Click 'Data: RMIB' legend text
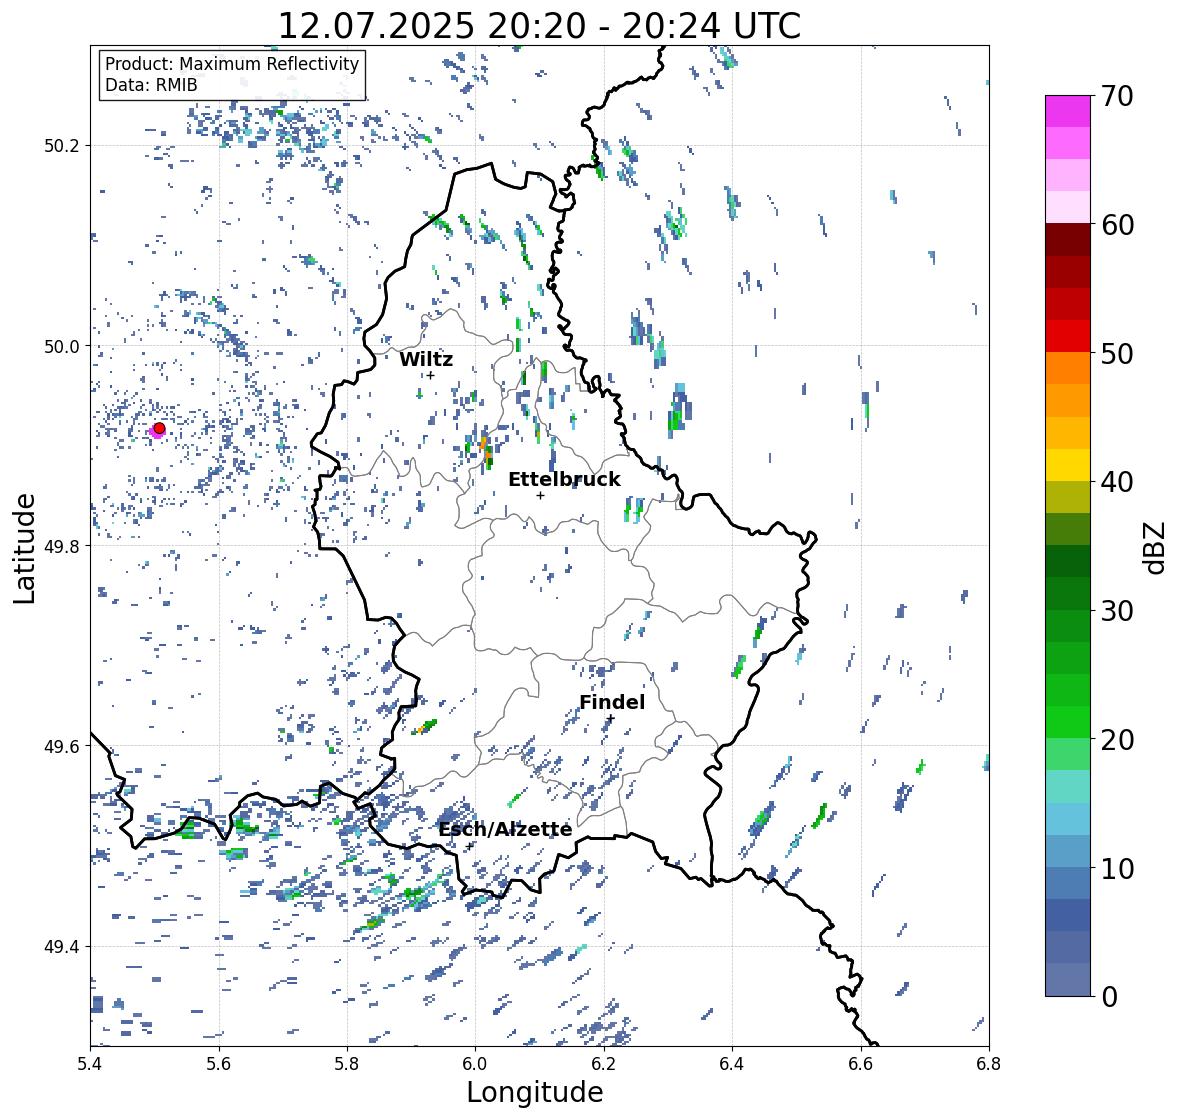The width and height of the screenshot is (1179, 1117). click(151, 85)
